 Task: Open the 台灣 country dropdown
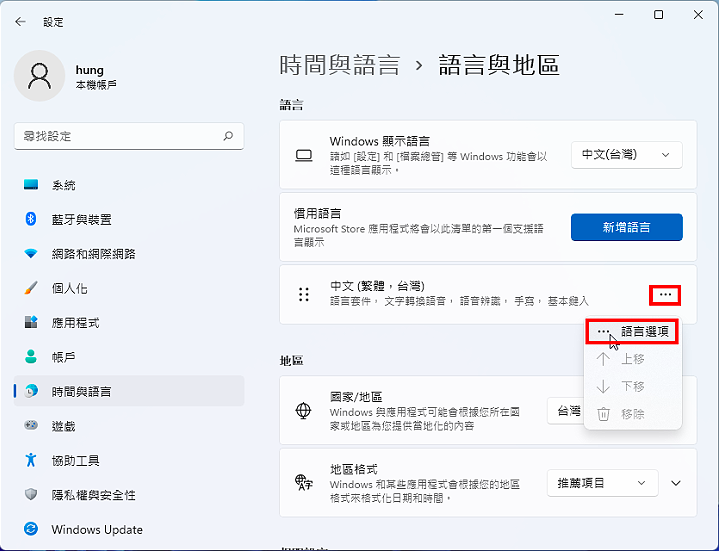click(x=567, y=411)
